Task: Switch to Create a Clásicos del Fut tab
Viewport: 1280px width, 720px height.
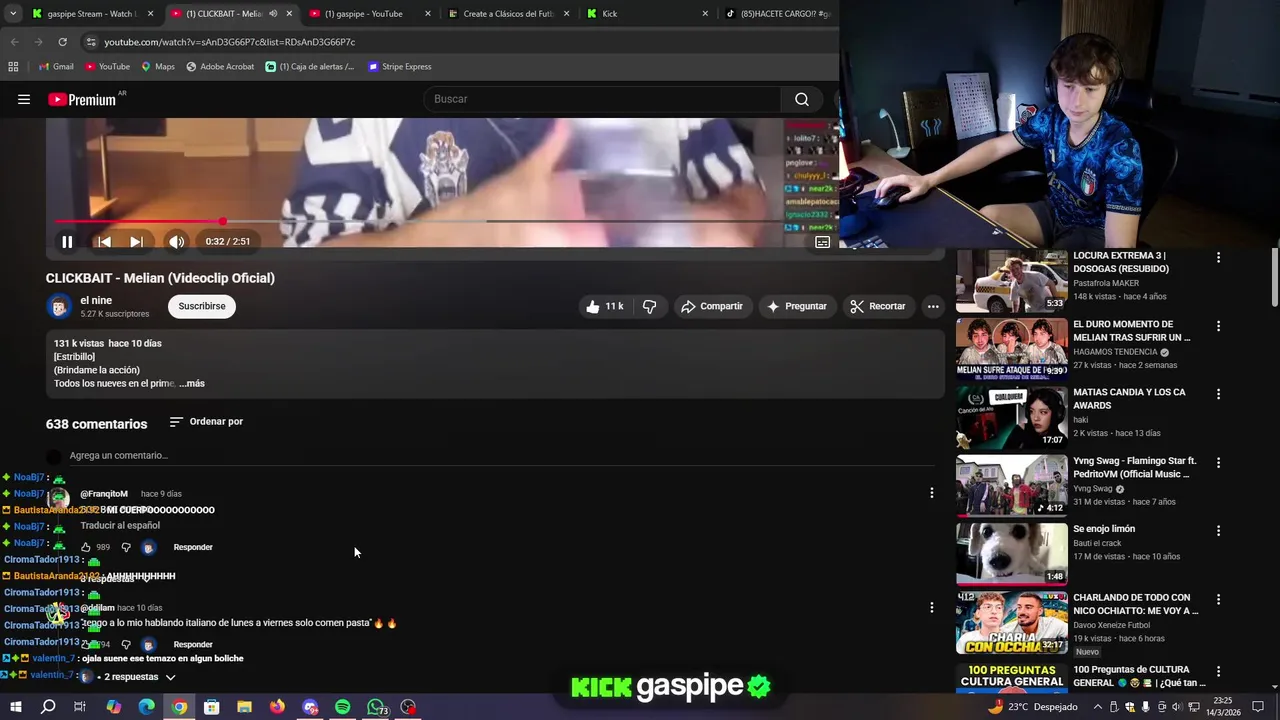Action: [507, 14]
